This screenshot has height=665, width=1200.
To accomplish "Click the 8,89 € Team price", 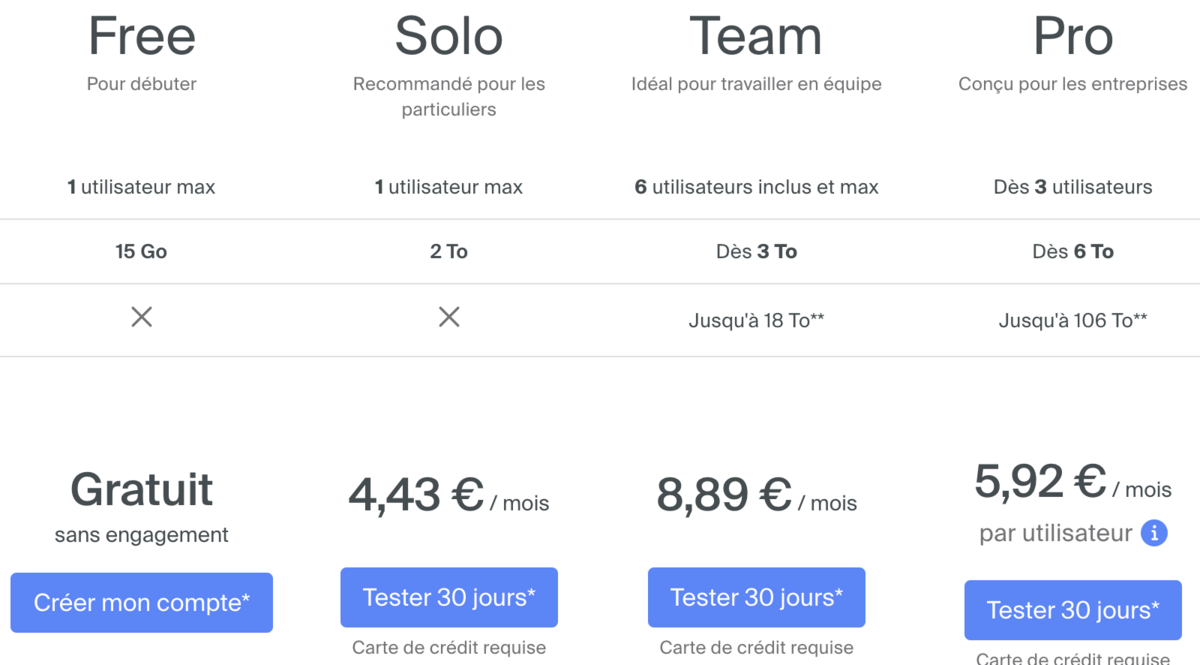I will [724, 495].
